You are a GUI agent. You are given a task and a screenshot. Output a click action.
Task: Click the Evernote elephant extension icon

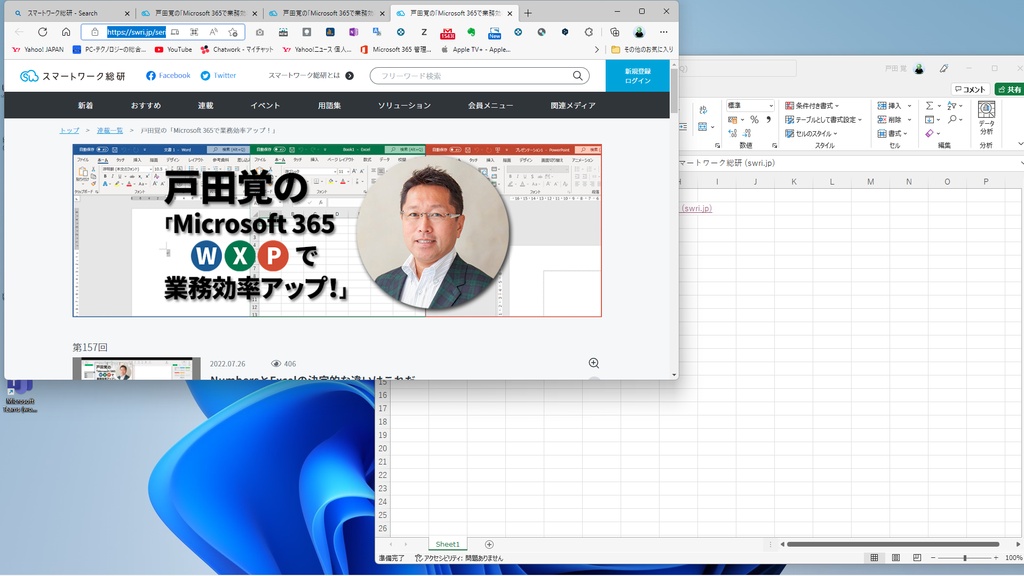471,32
